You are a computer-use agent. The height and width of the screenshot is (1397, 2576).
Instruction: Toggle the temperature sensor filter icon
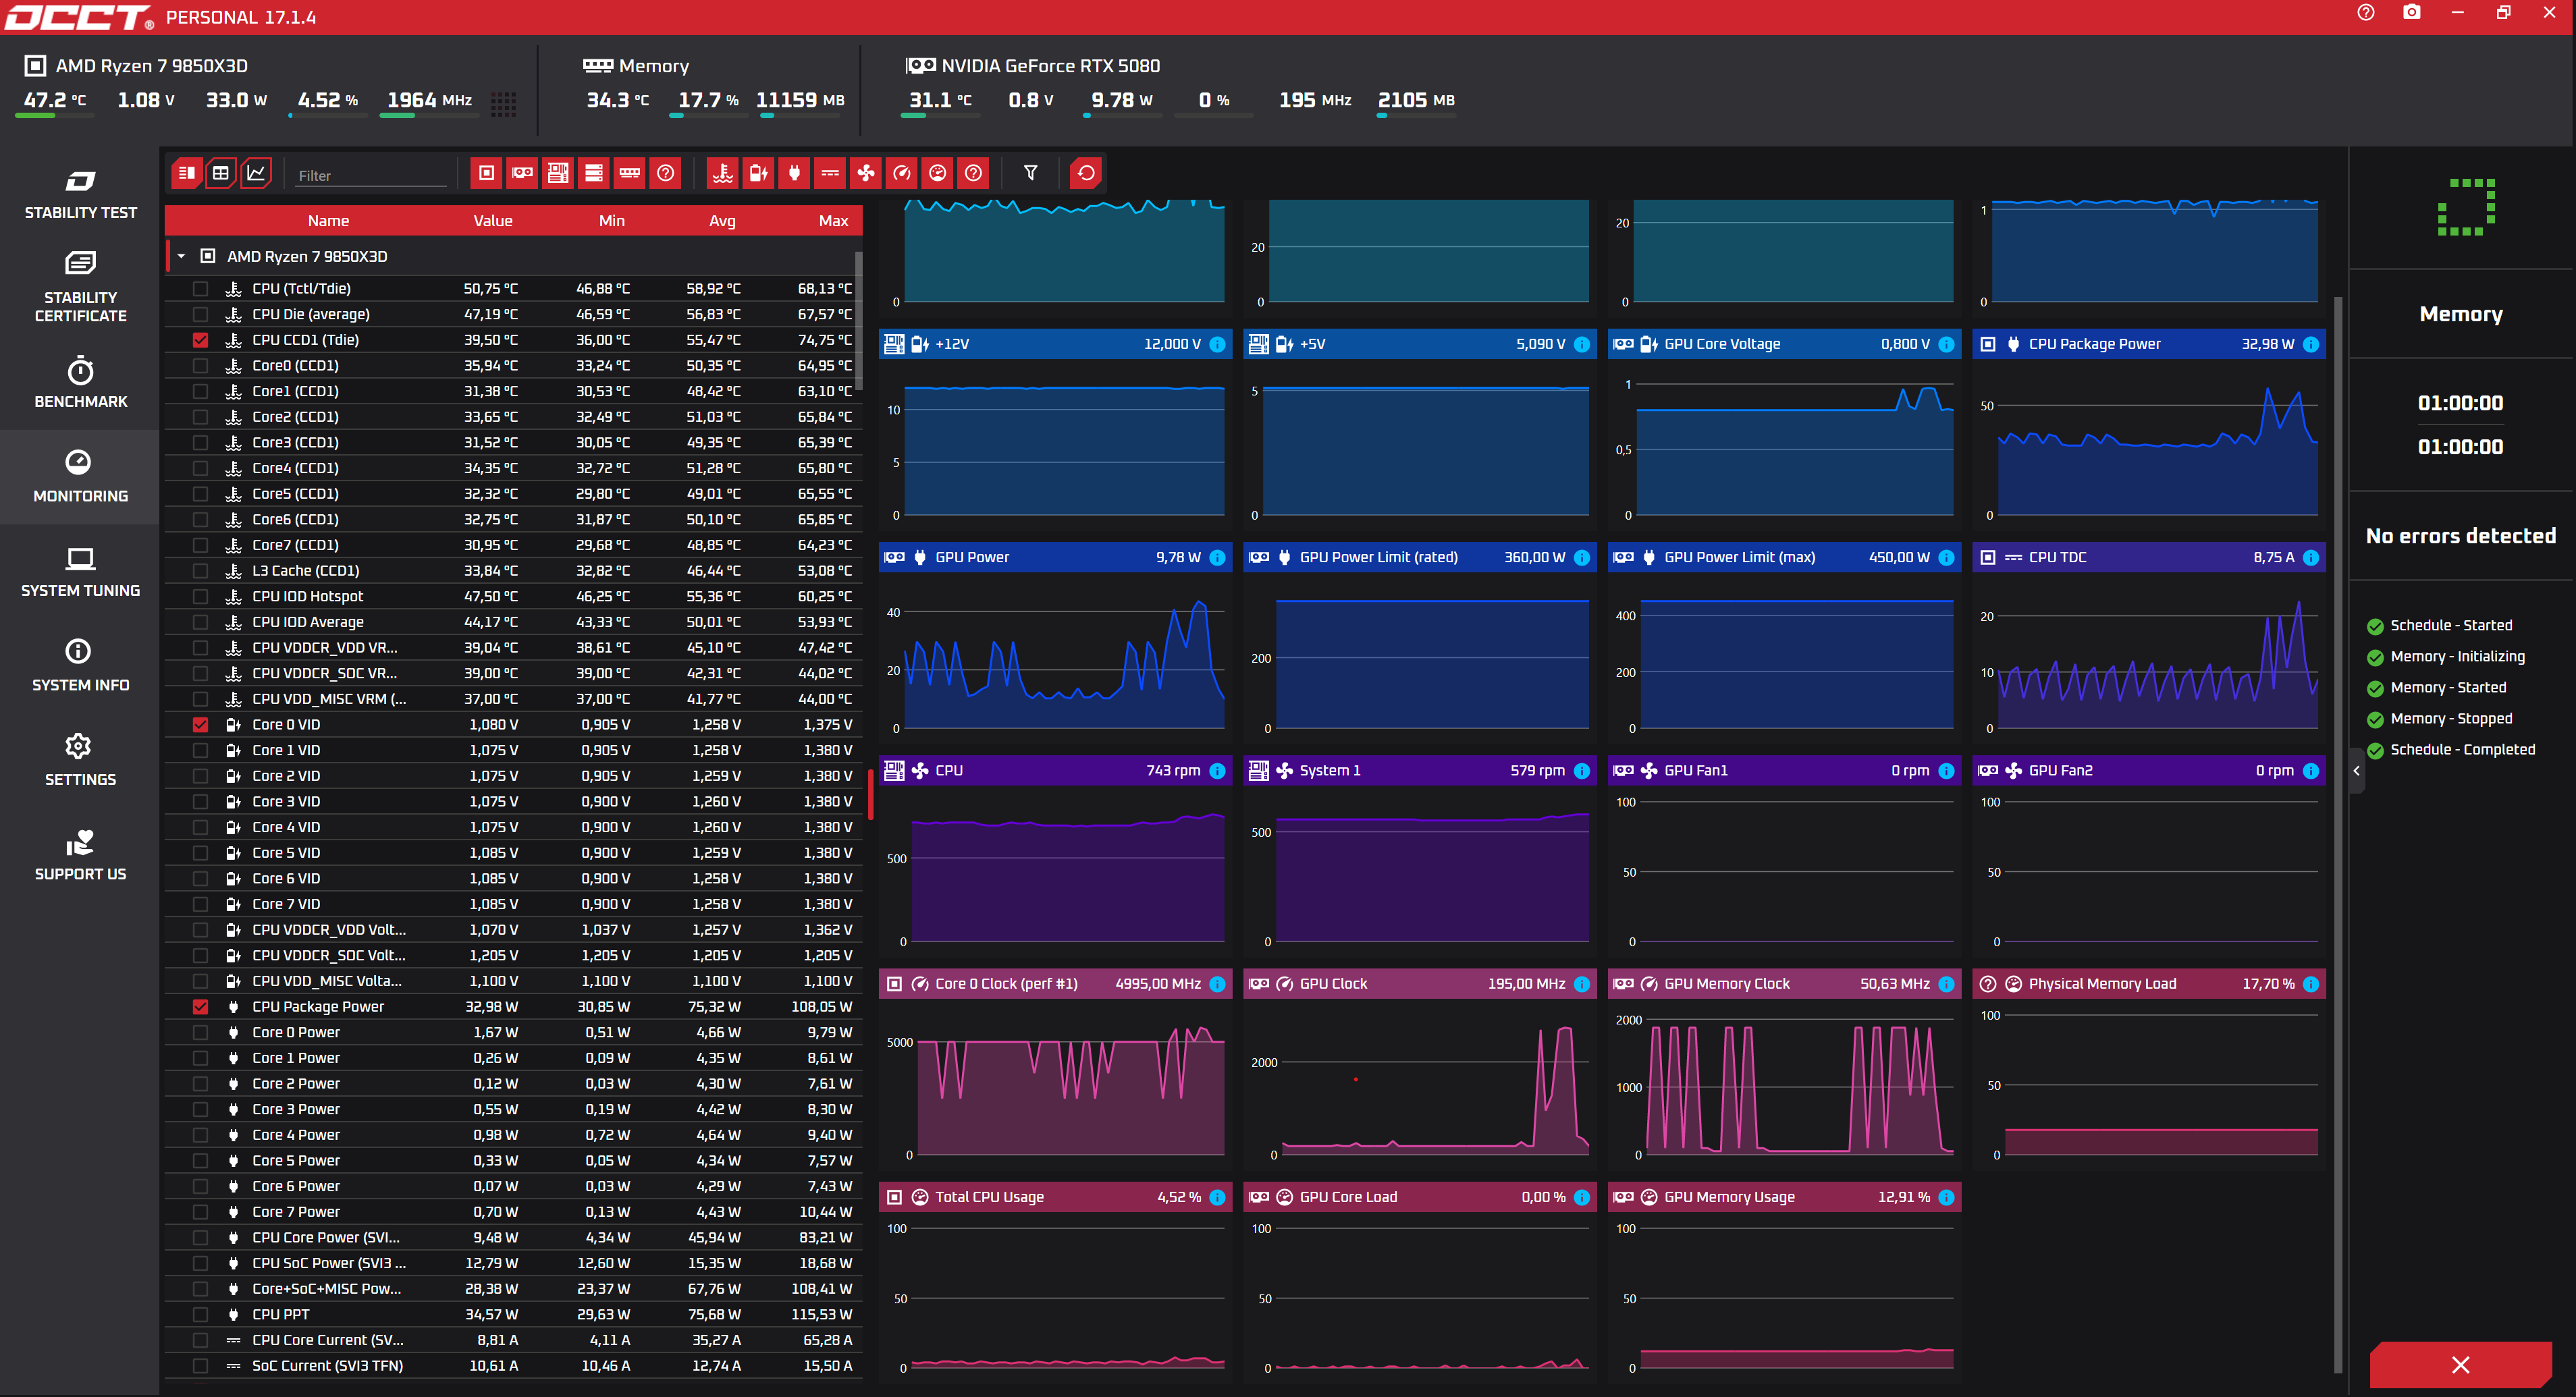(722, 173)
